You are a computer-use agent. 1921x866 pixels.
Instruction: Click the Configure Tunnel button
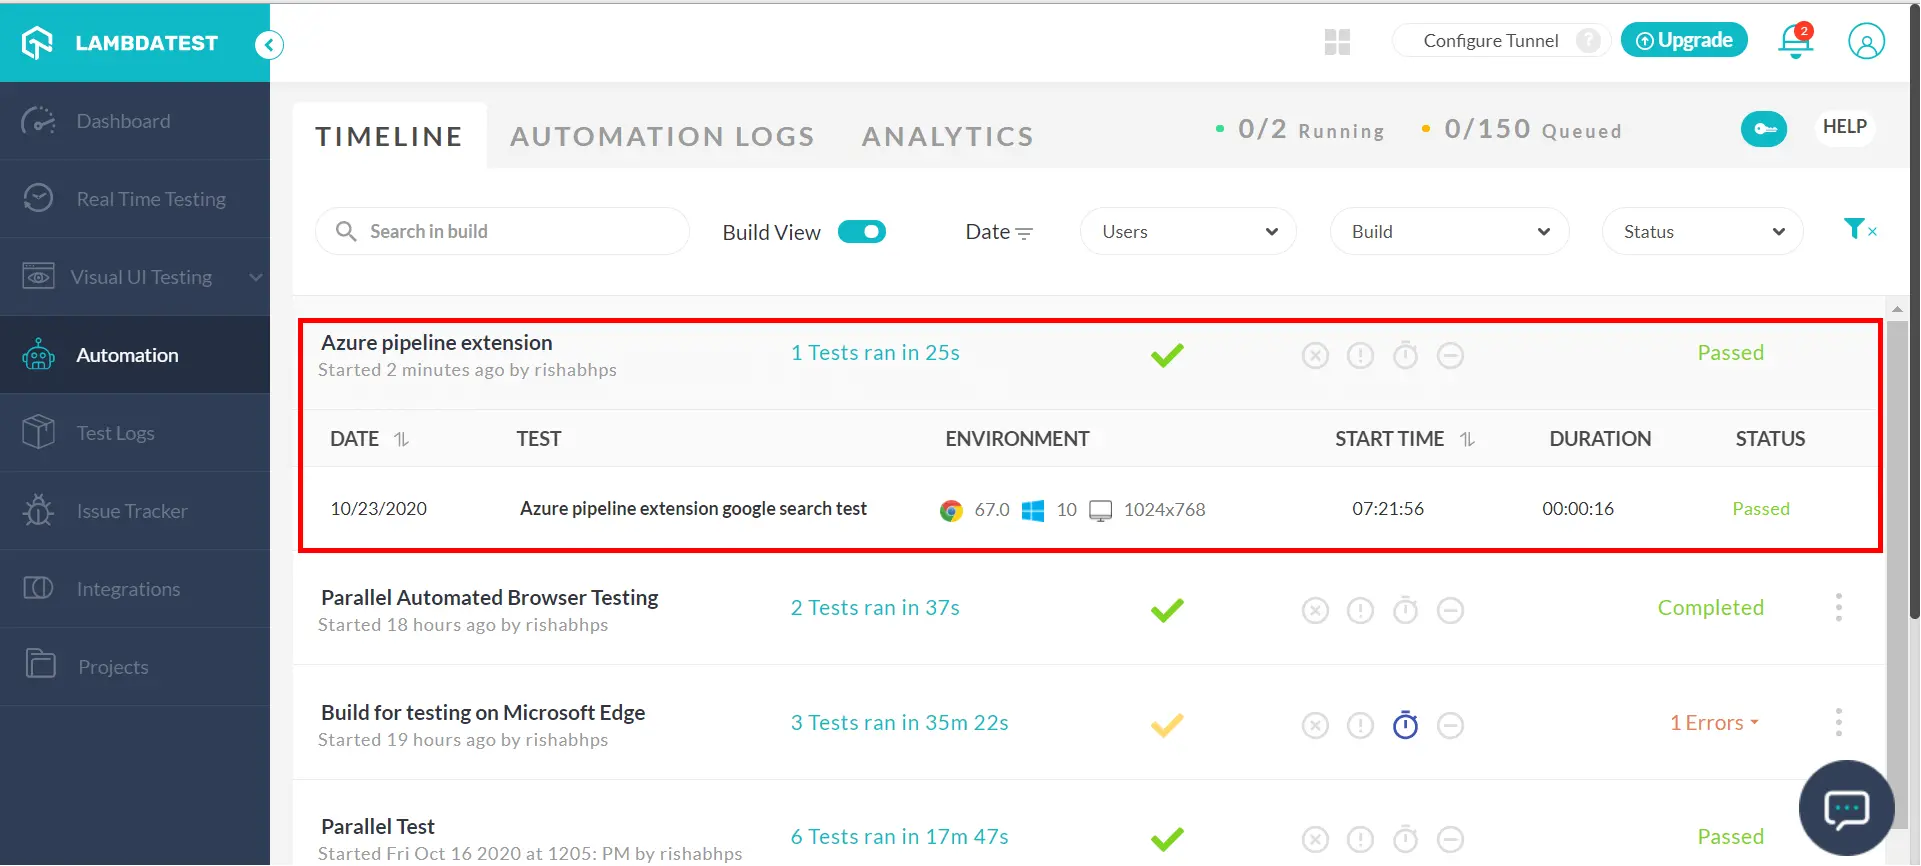(x=1490, y=41)
